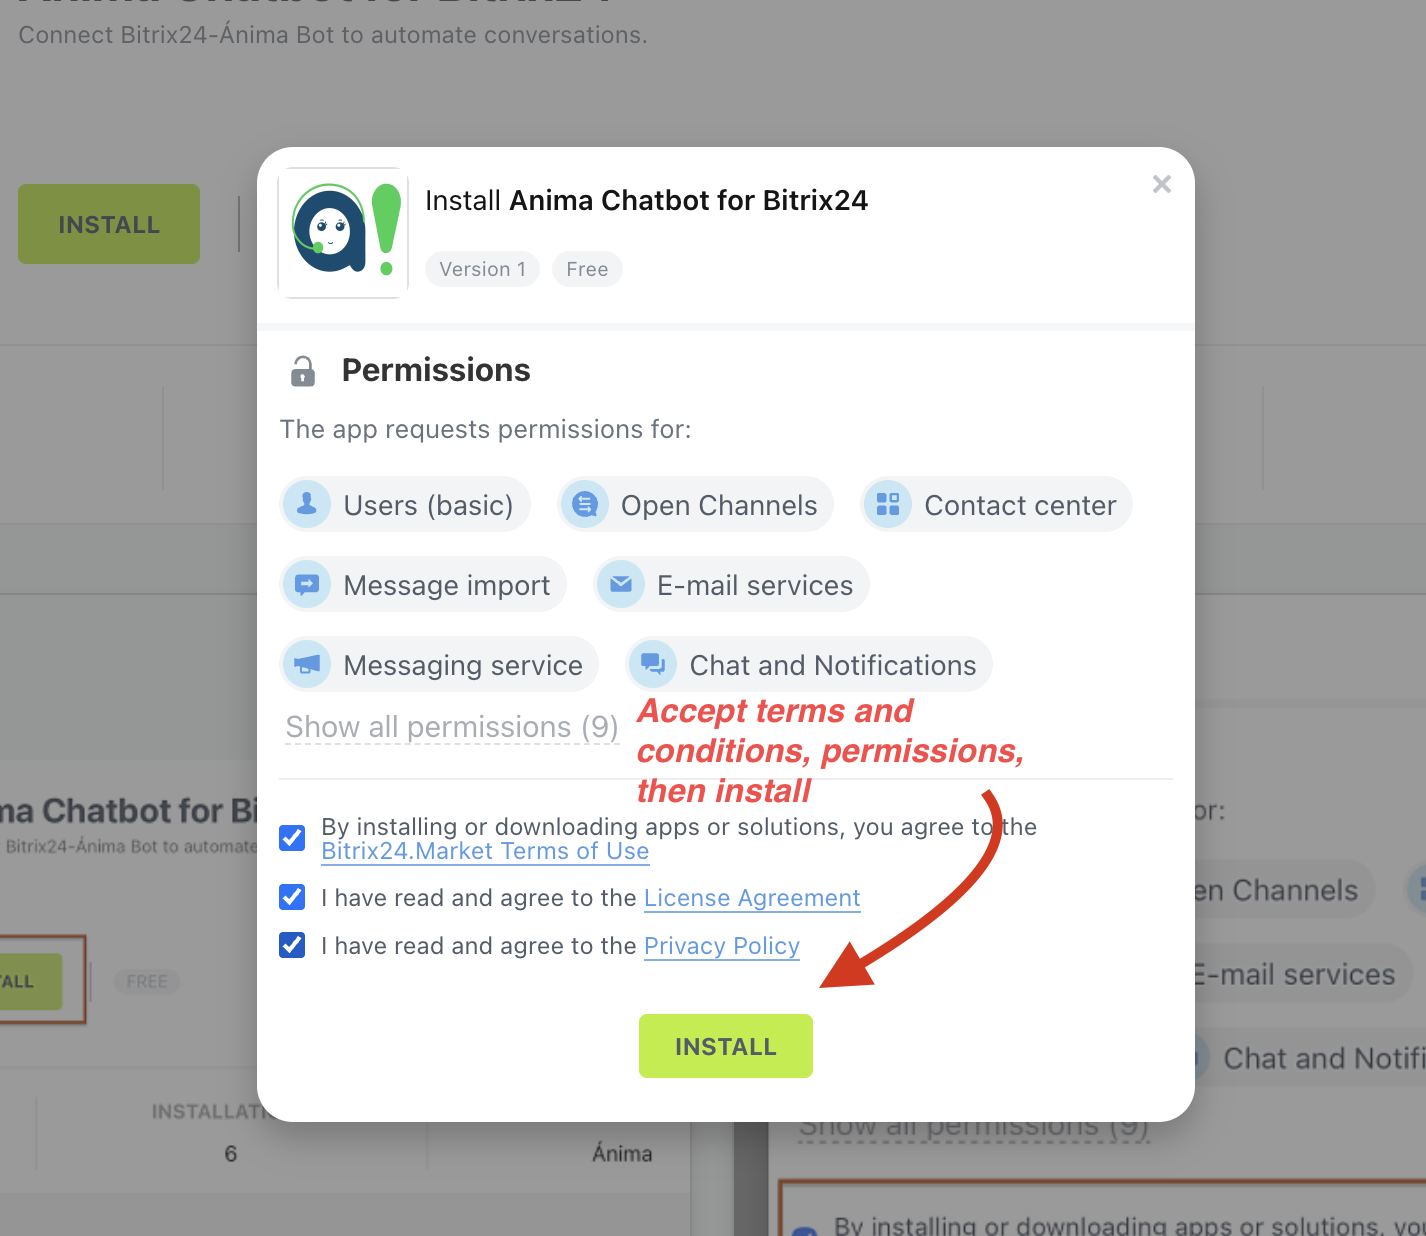Click the E-mail services envelope icon

621,584
